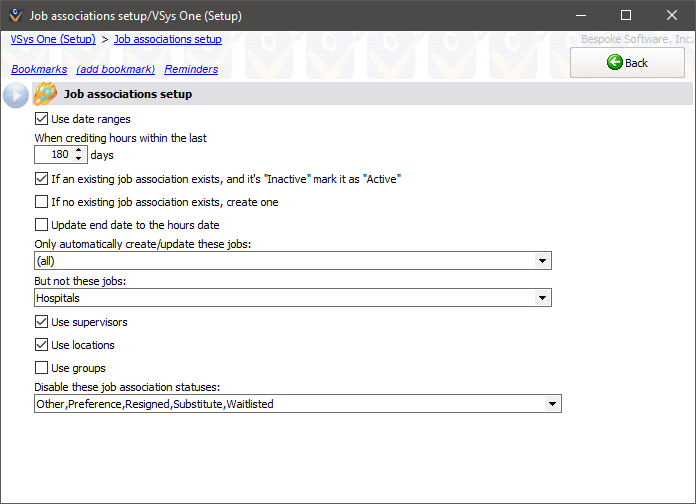This screenshot has height=504, width=696.
Task: Check Update end date to the hours date
Action: (42, 225)
